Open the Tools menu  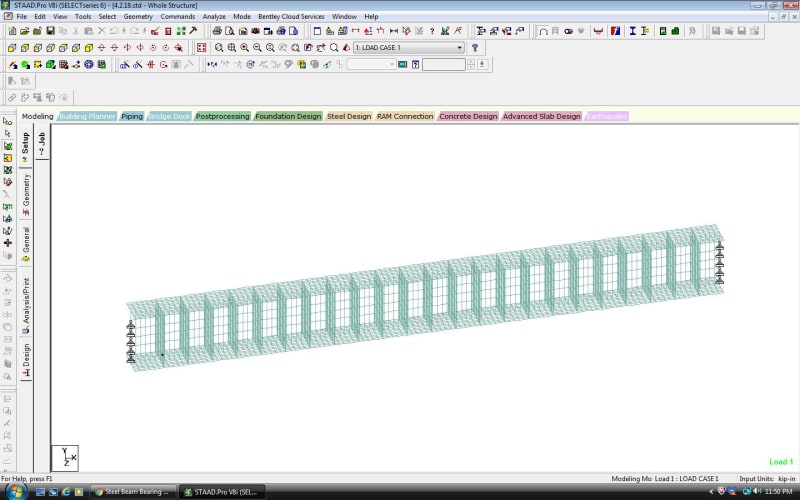click(x=83, y=16)
